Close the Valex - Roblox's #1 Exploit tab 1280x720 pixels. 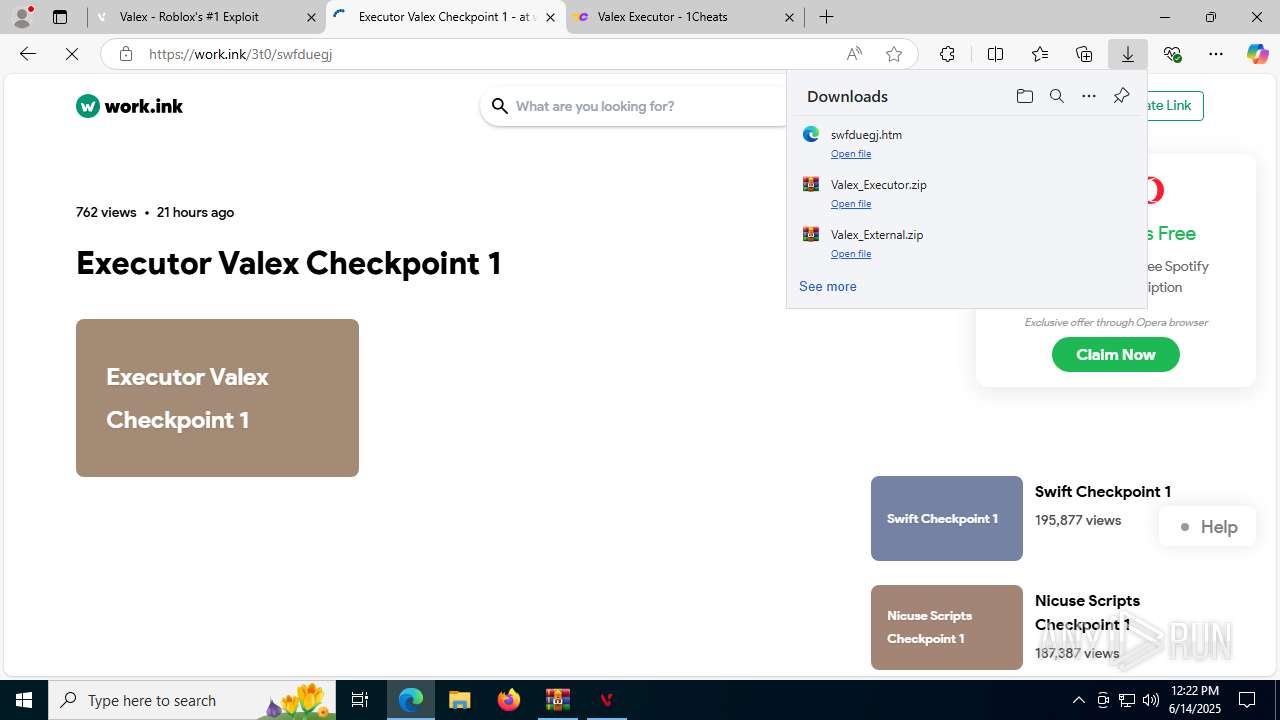310,17
